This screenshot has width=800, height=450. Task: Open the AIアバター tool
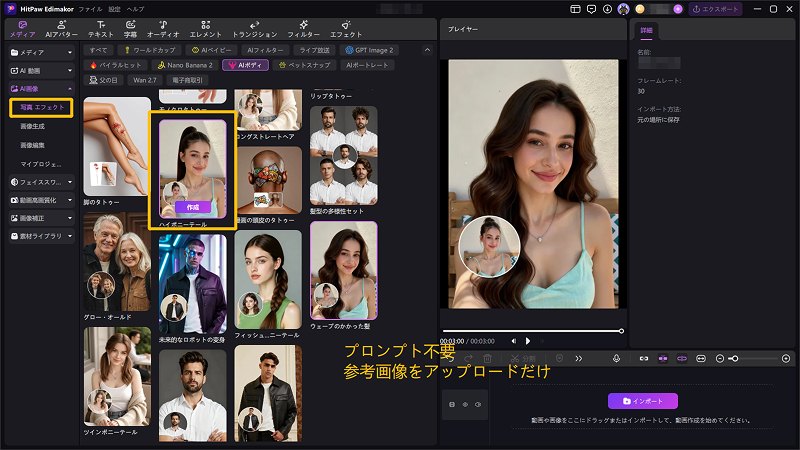[61, 29]
